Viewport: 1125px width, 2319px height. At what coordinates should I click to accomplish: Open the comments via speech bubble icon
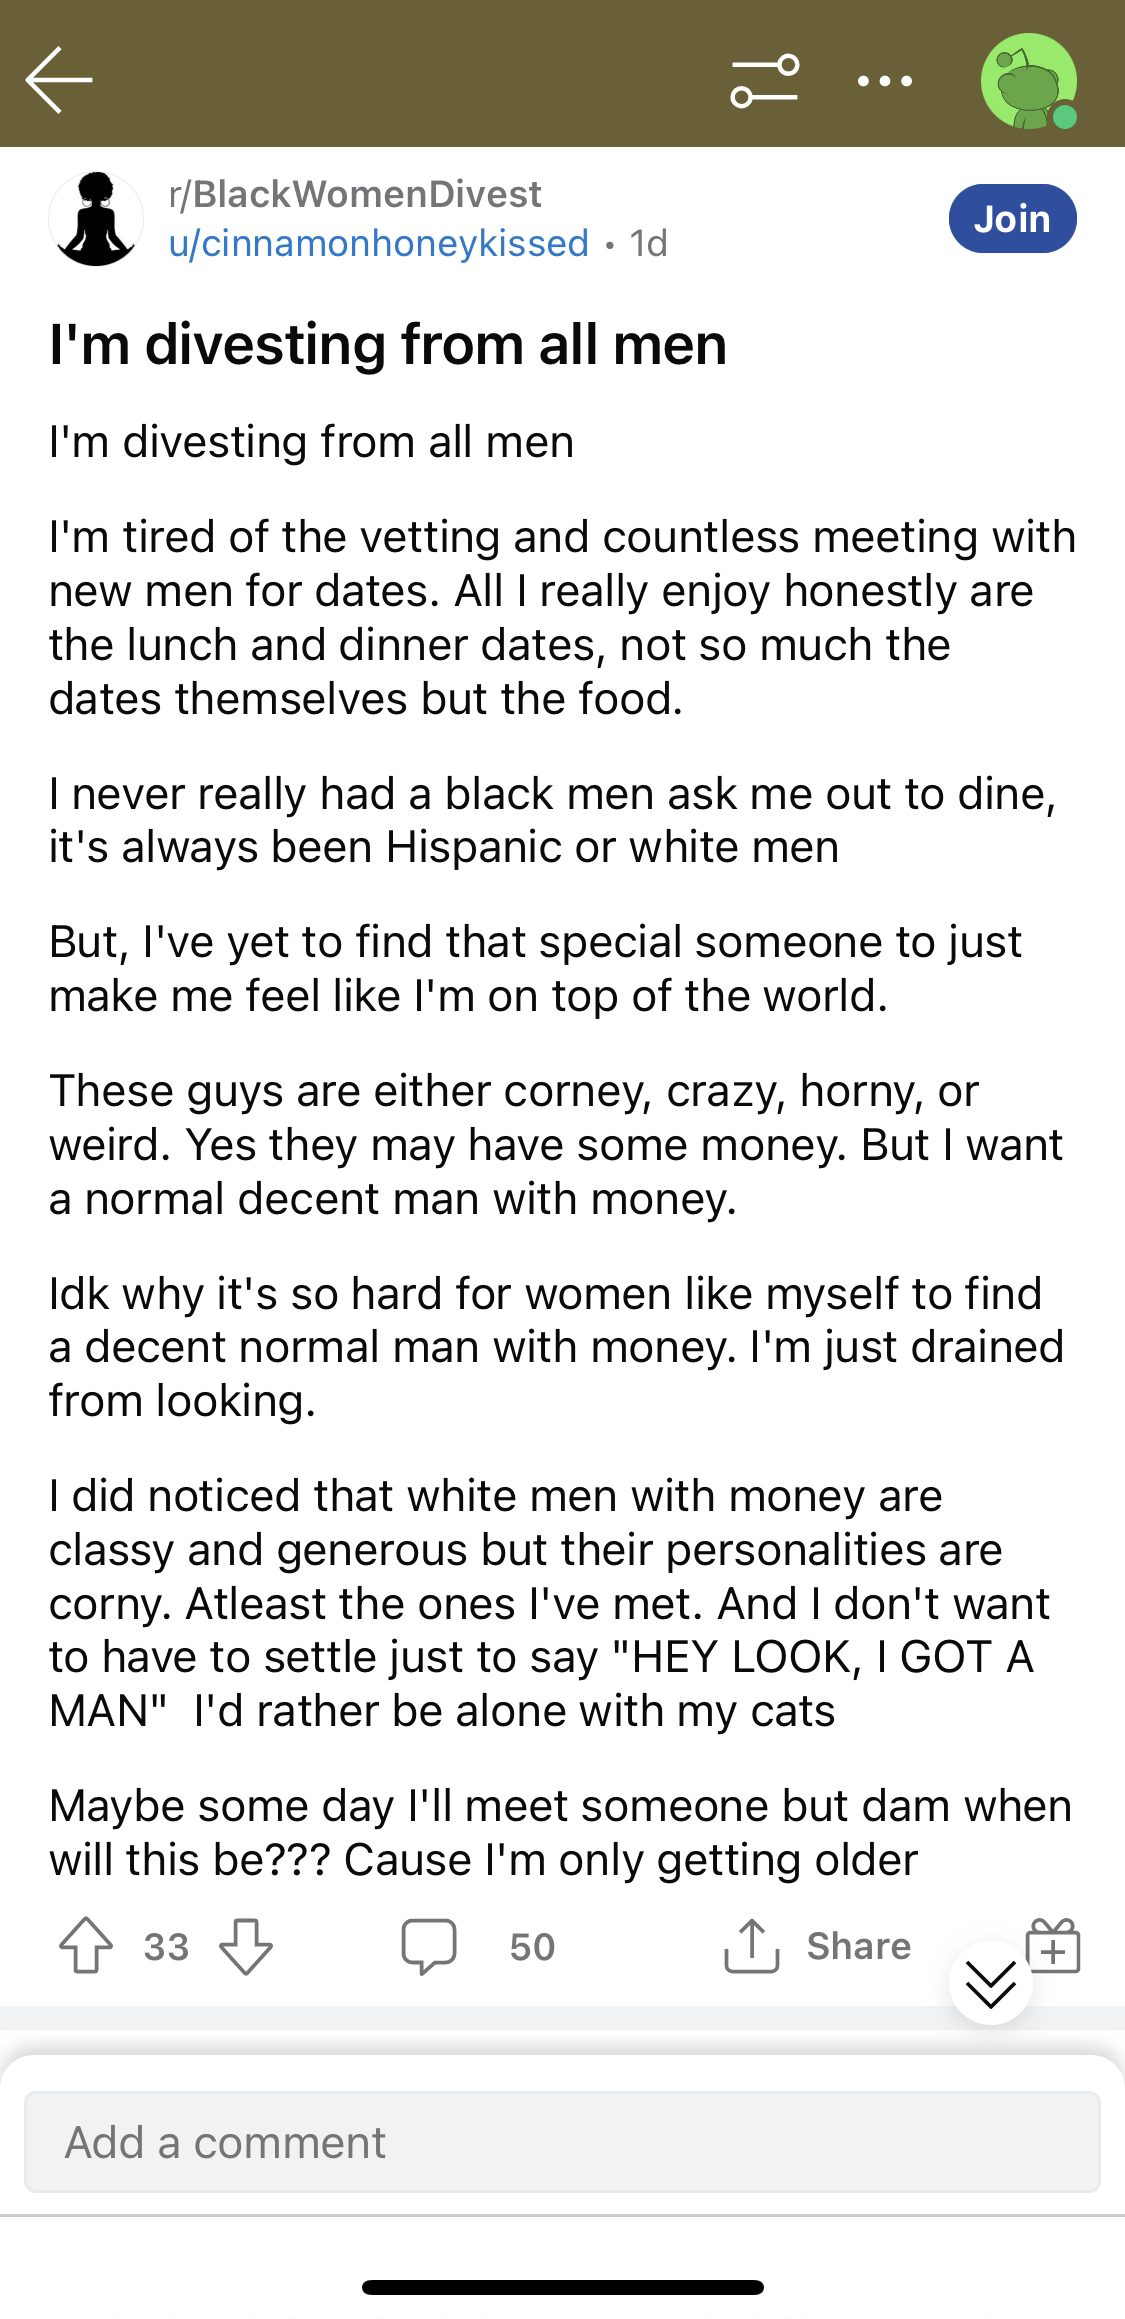pyautogui.click(x=429, y=1946)
